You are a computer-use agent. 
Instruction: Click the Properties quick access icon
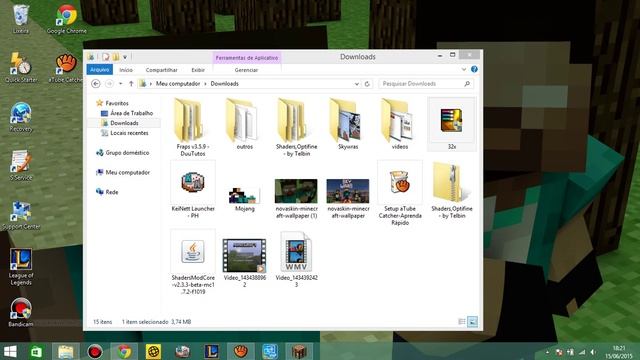(106, 57)
